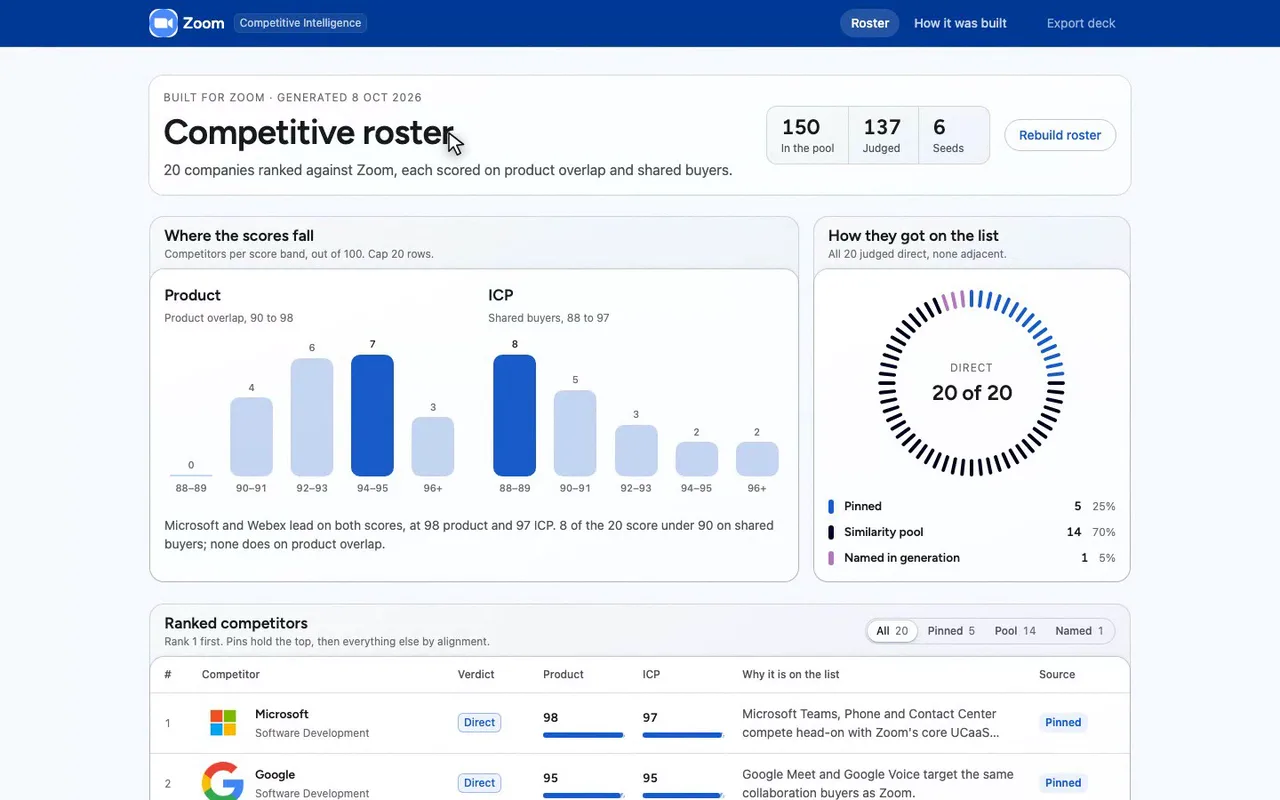1280x800 pixels.
Task: Click the Product 96+ bar with value 3
Action: point(433,446)
